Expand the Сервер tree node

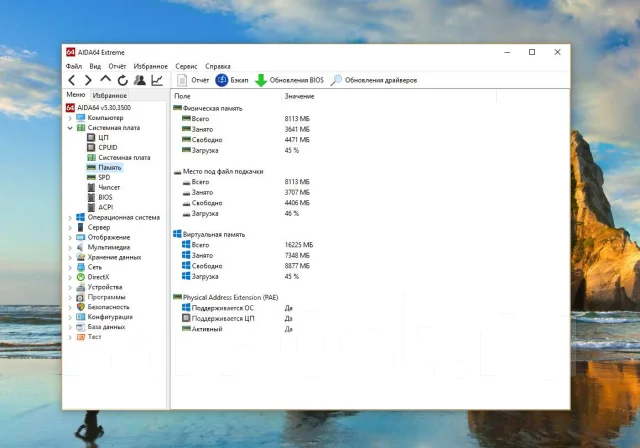pos(70,228)
